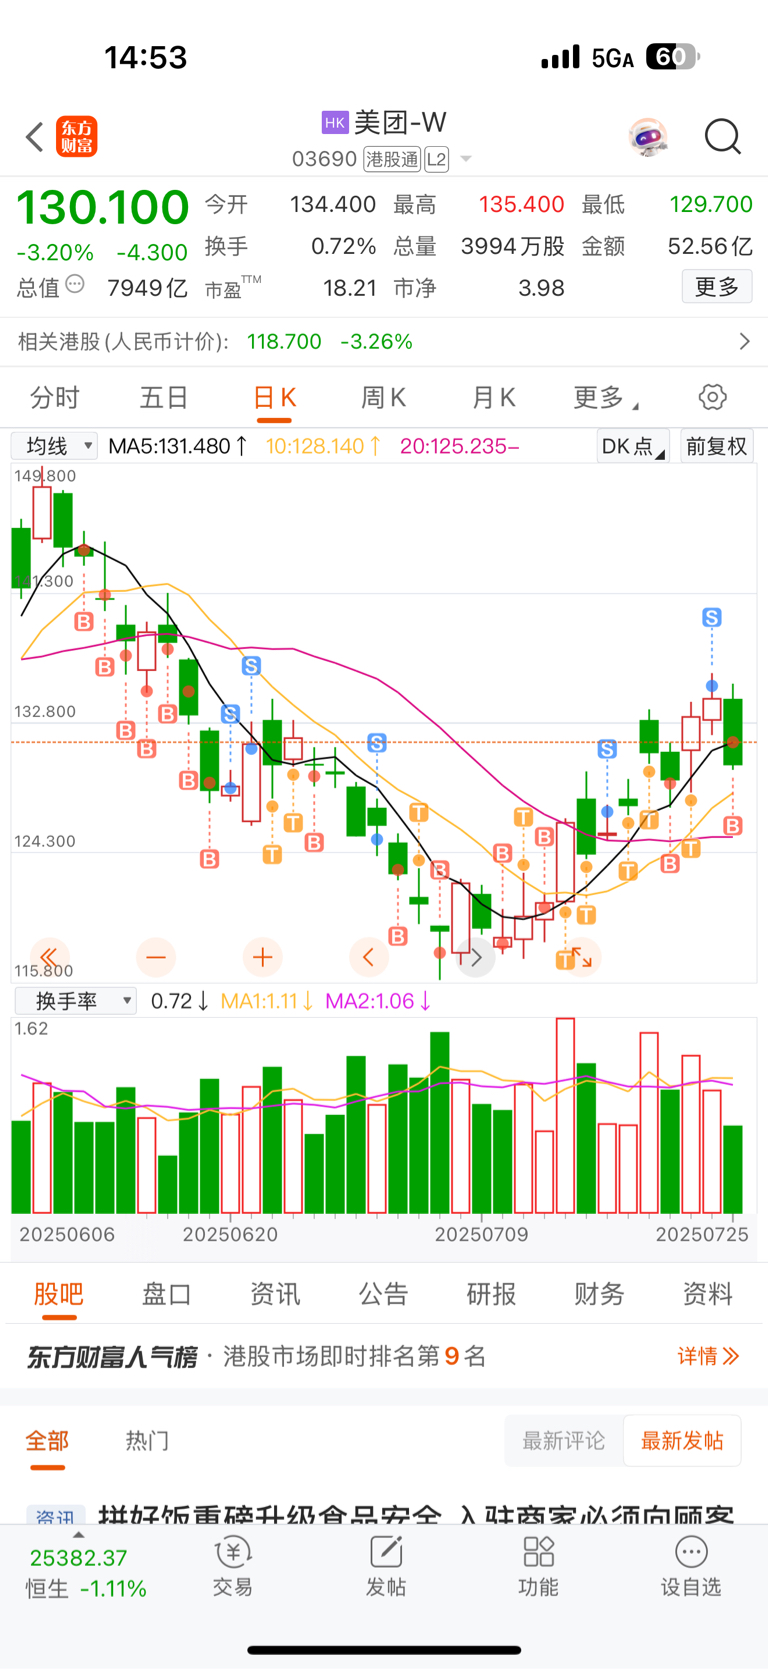768x1669 pixels.
Task: Open 均线 indicator dropdown
Action: 55,446
